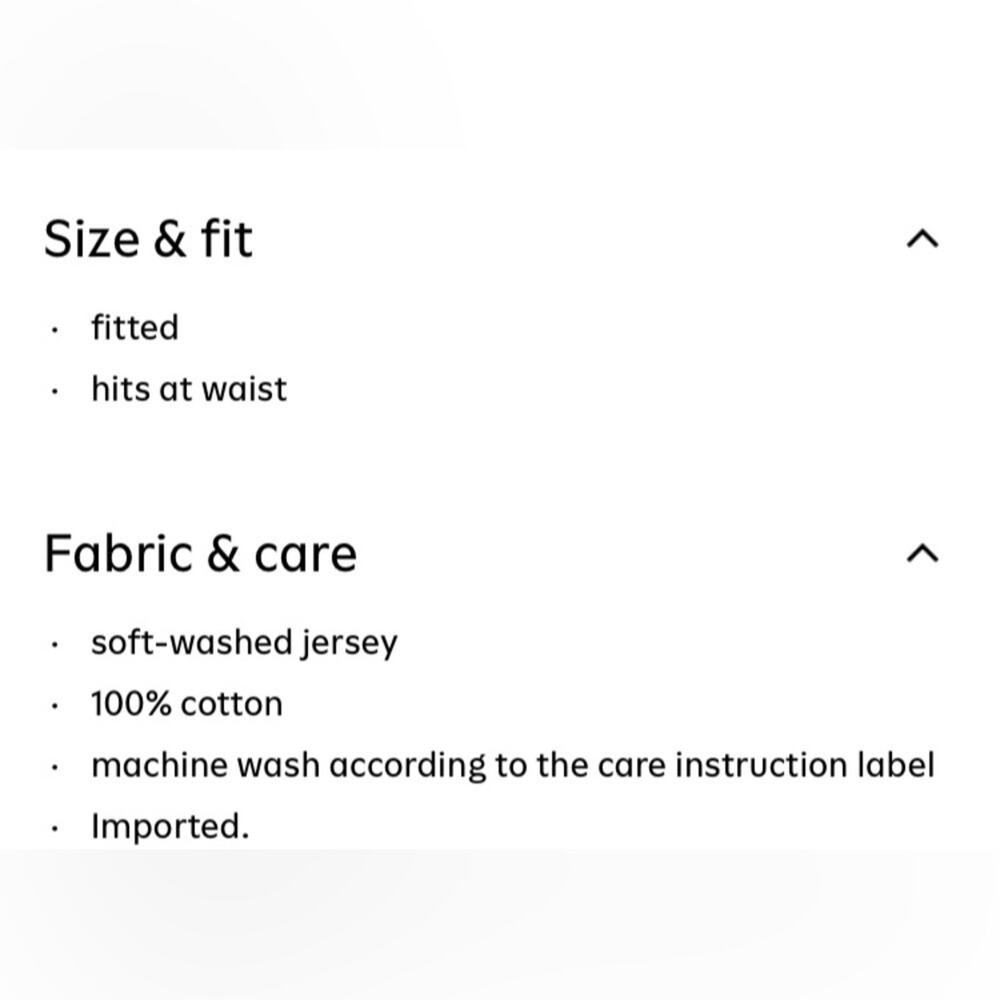Click the bullet dot before 'fitted'
Screen dimensions: 1000x1000
(55, 330)
